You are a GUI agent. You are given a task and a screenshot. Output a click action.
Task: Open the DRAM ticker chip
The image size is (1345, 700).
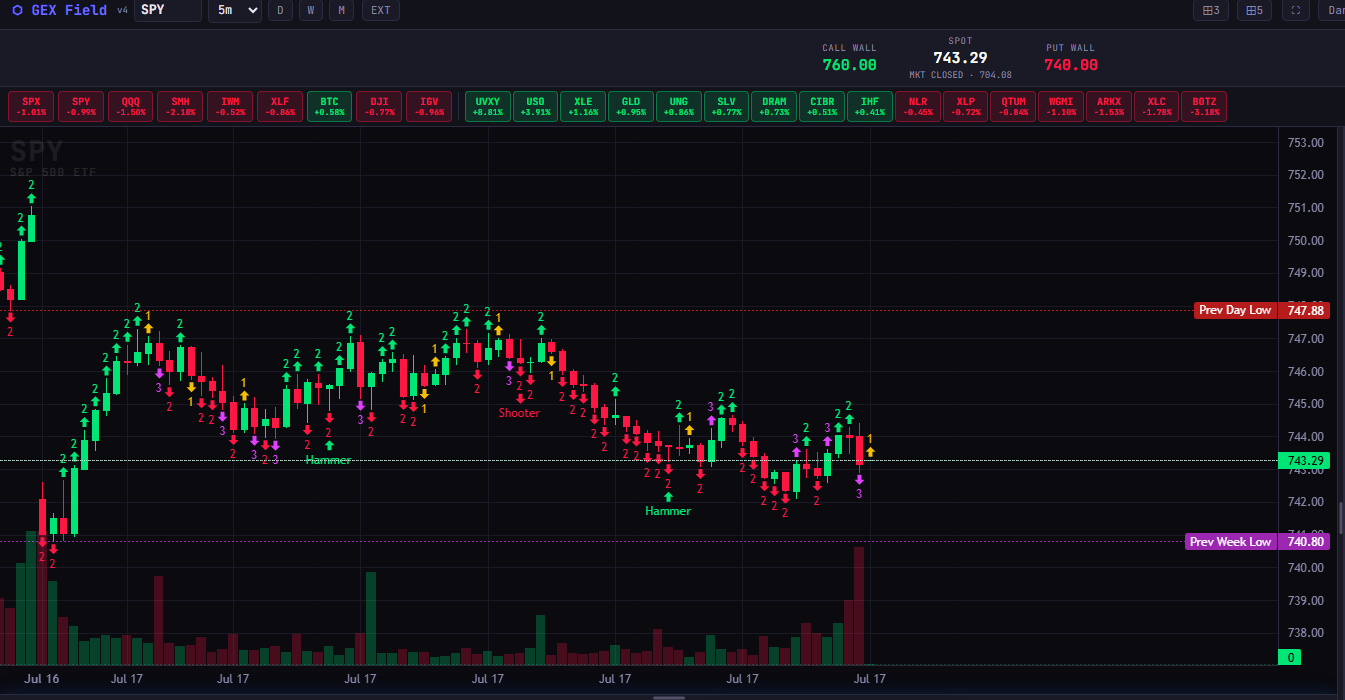(x=774, y=106)
